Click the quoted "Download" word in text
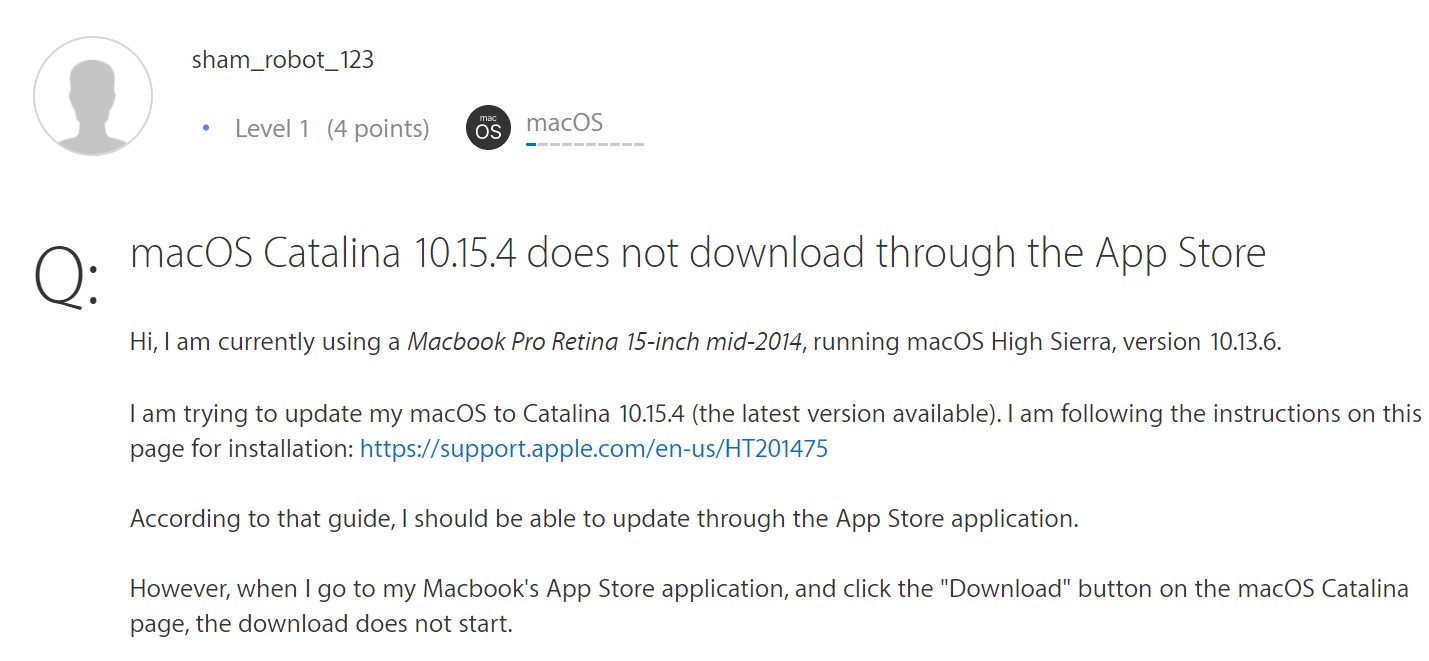Screen dimensions: 1429x661 pos(1012,589)
